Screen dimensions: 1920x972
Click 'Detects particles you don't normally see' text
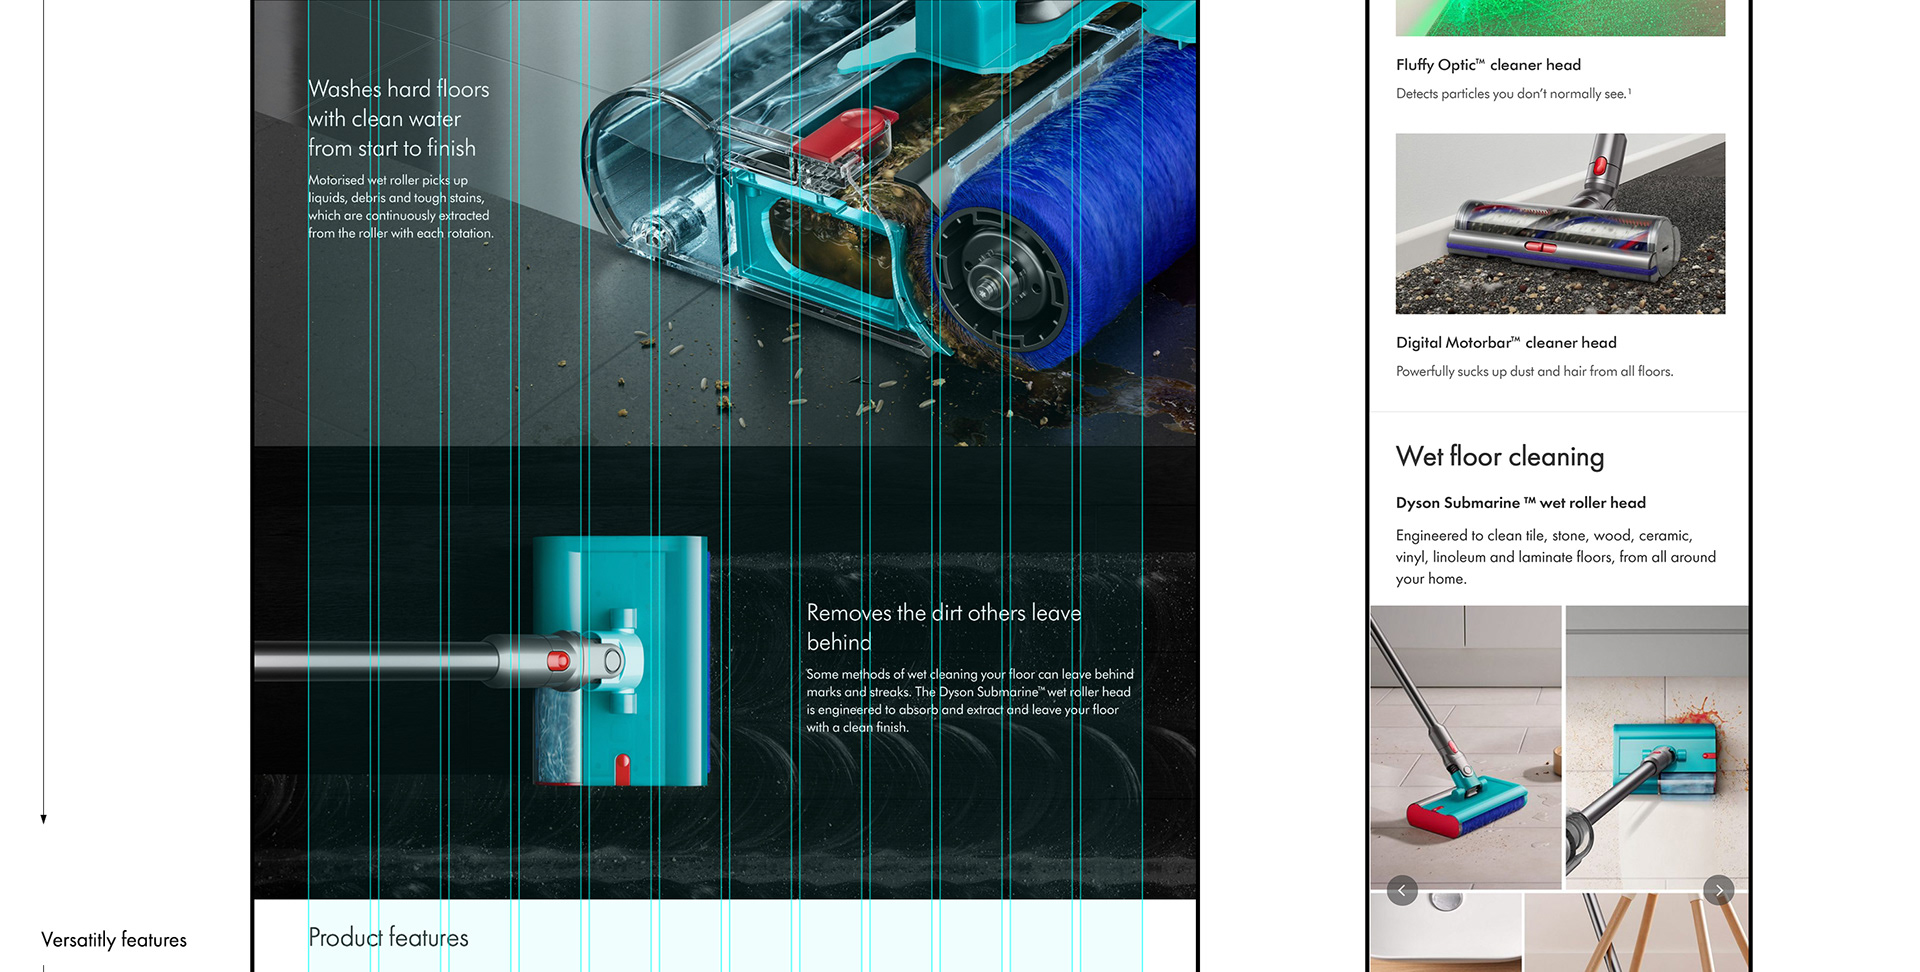click(x=1513, y=94)
